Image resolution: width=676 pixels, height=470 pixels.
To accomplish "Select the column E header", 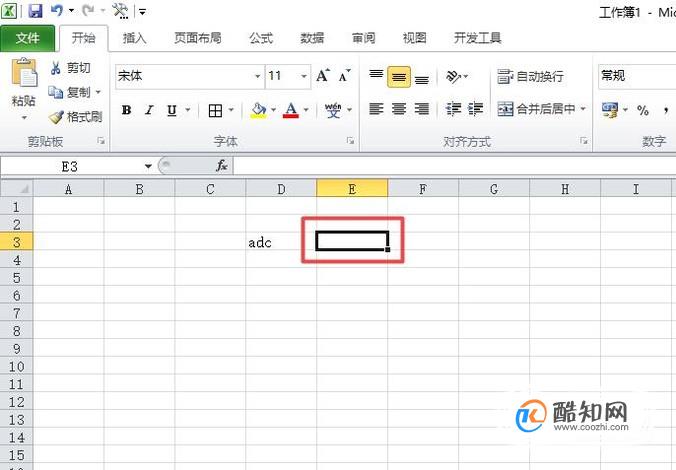I will (352, 189).
